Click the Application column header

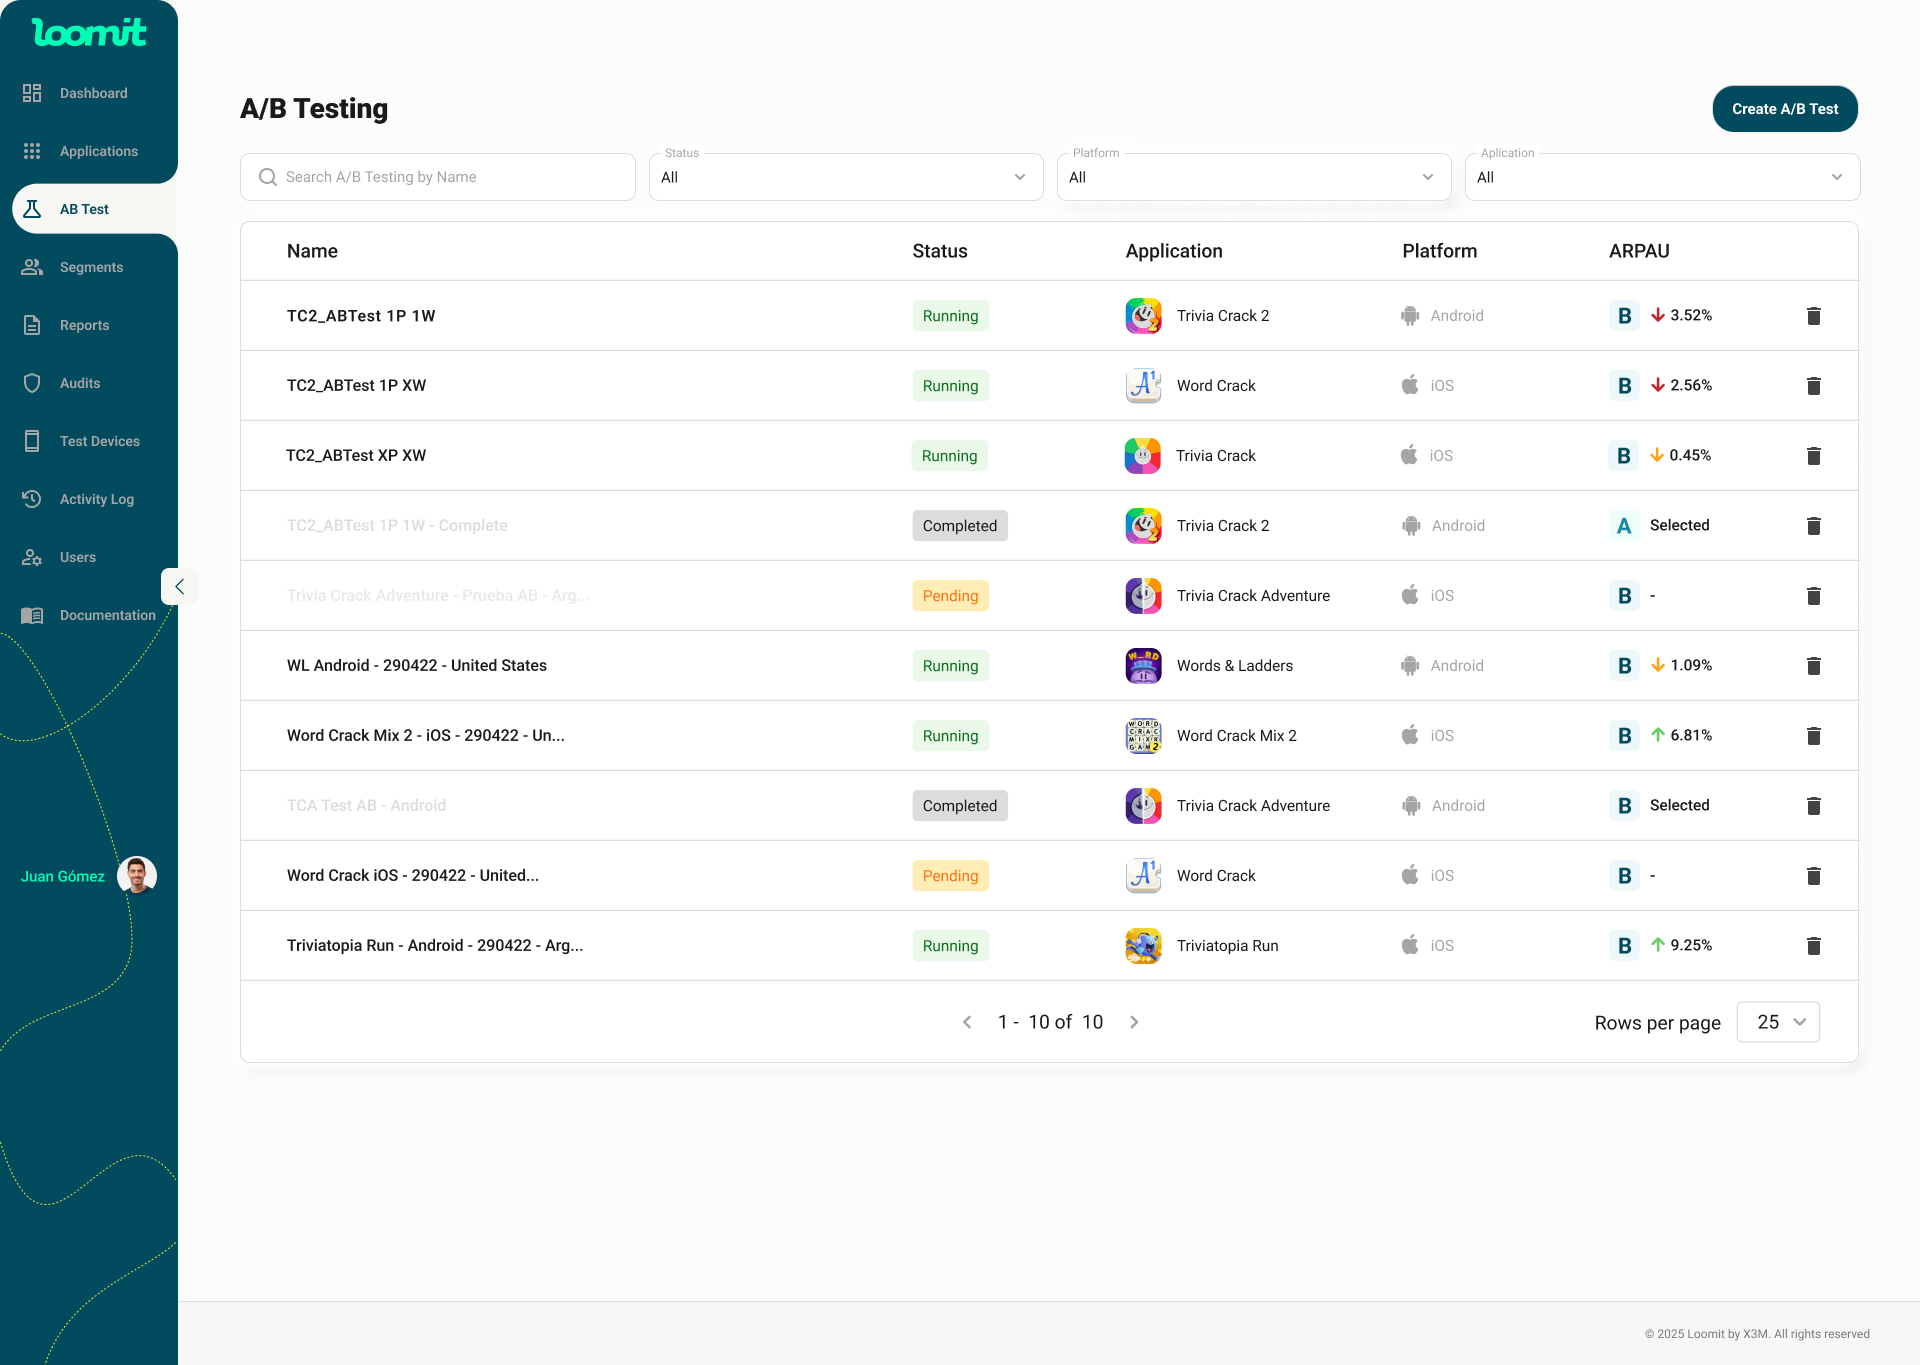(1174, 251)
